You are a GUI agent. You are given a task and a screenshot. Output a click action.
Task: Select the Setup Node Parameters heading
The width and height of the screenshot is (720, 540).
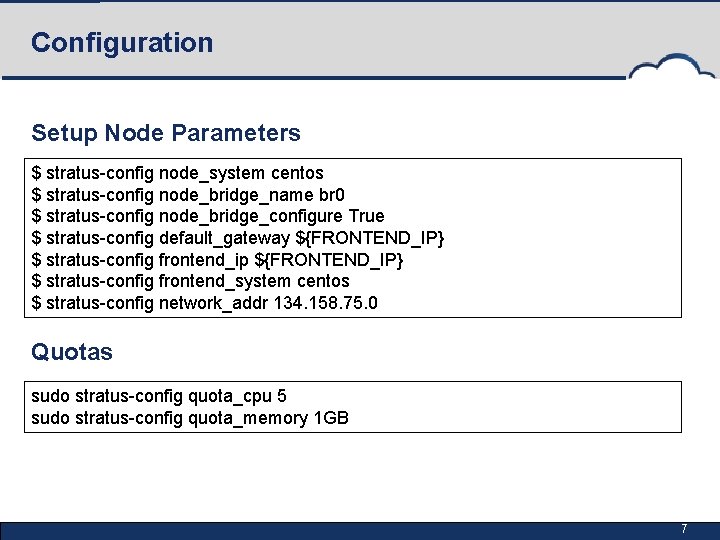tap(166, 132)
